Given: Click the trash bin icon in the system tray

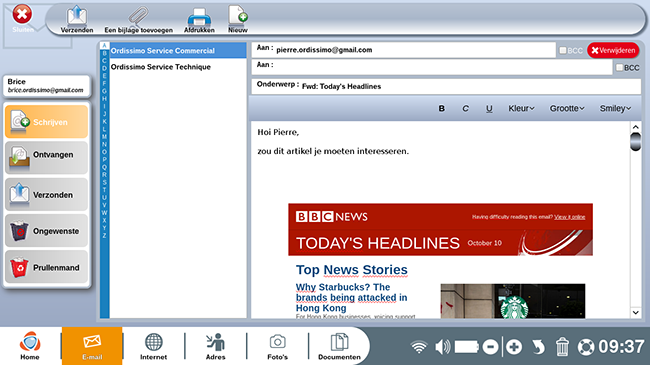Looking at the screenshot, I should point(562,347).
